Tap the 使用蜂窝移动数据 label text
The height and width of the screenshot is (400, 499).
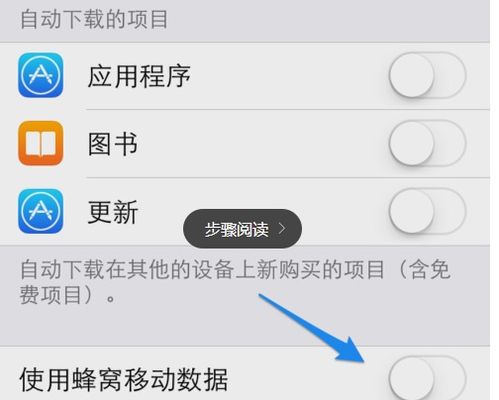pyautogui.click(x=124, y=379)
